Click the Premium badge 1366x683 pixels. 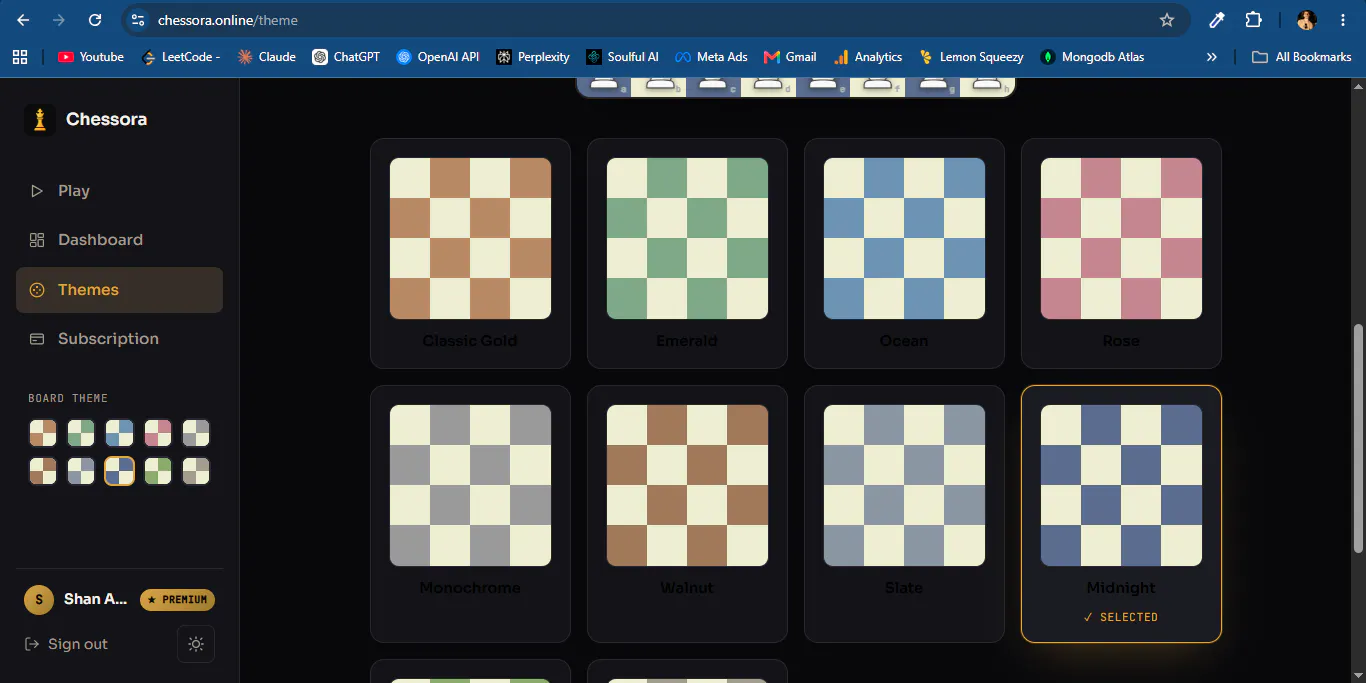[177, 600]
